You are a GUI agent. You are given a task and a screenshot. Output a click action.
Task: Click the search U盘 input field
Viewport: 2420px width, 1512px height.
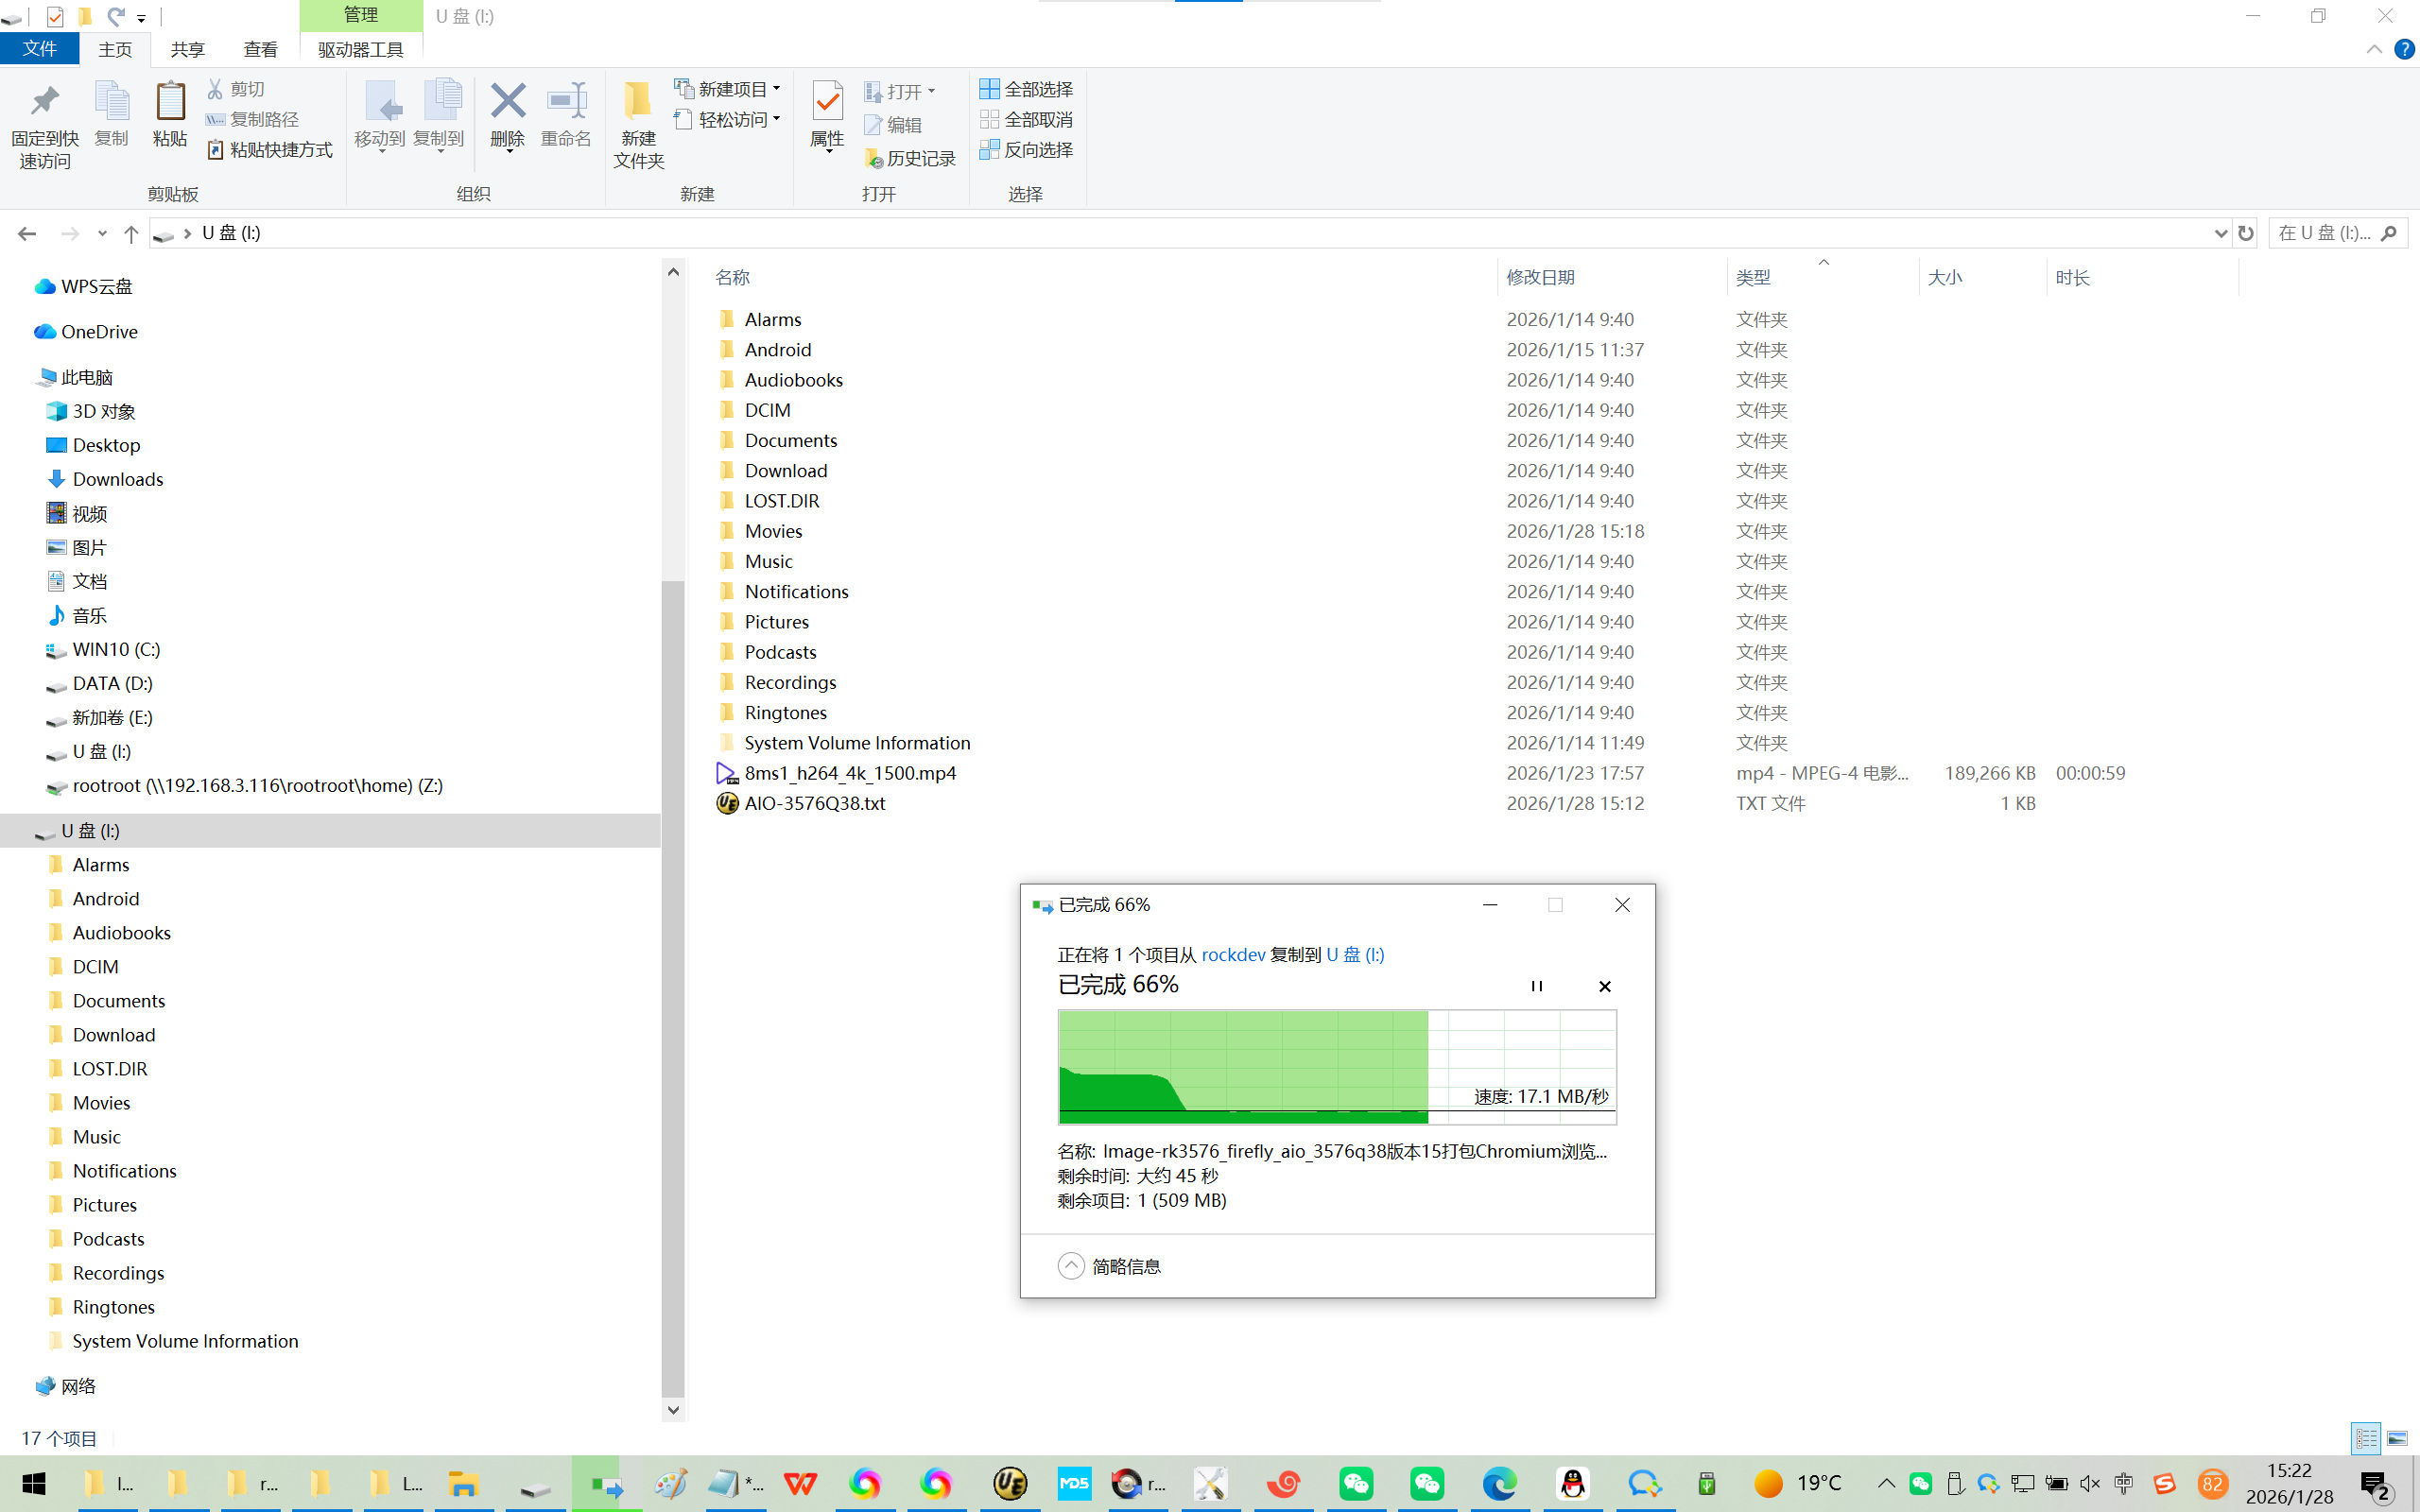[x=2324, y=233]
